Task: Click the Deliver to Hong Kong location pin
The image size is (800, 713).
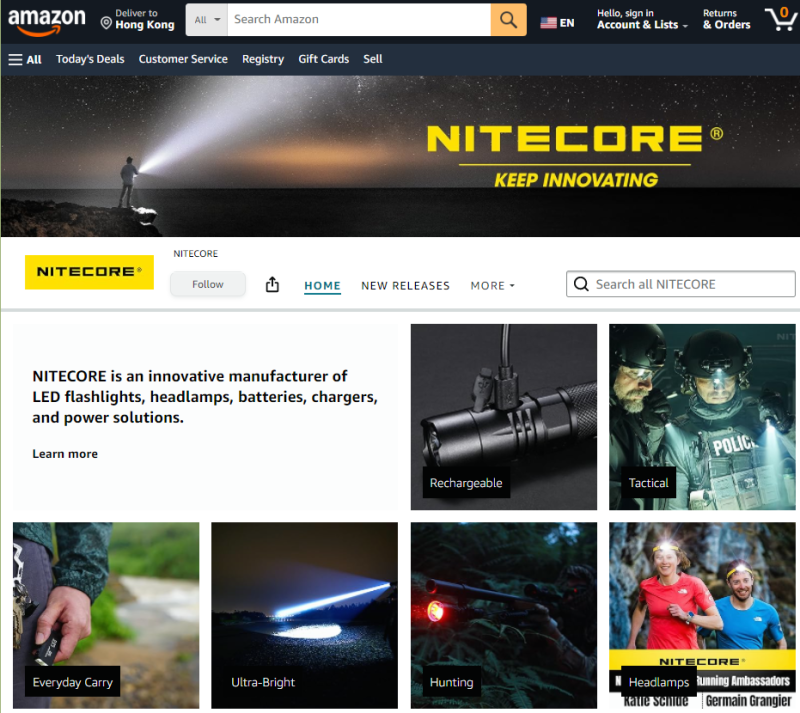Action: (x=106, y=22)
